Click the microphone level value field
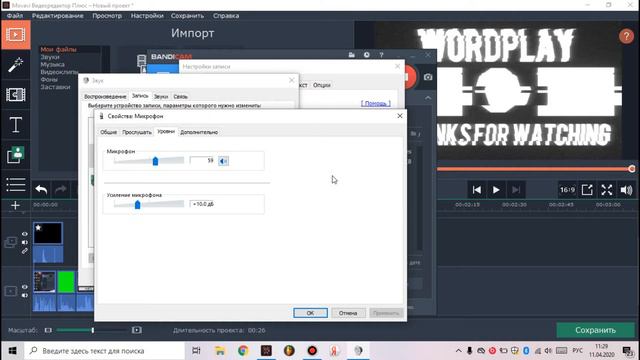The width and height of the screenshot is (640, 360). coord(202,161)
